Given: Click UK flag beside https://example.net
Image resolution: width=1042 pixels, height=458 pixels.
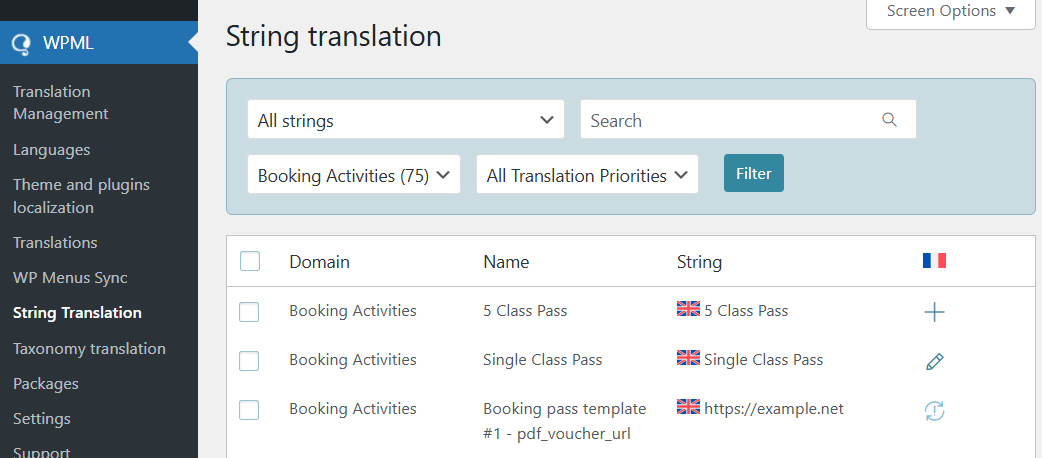Looking at the screenshot, I should [x=688, y=407].
